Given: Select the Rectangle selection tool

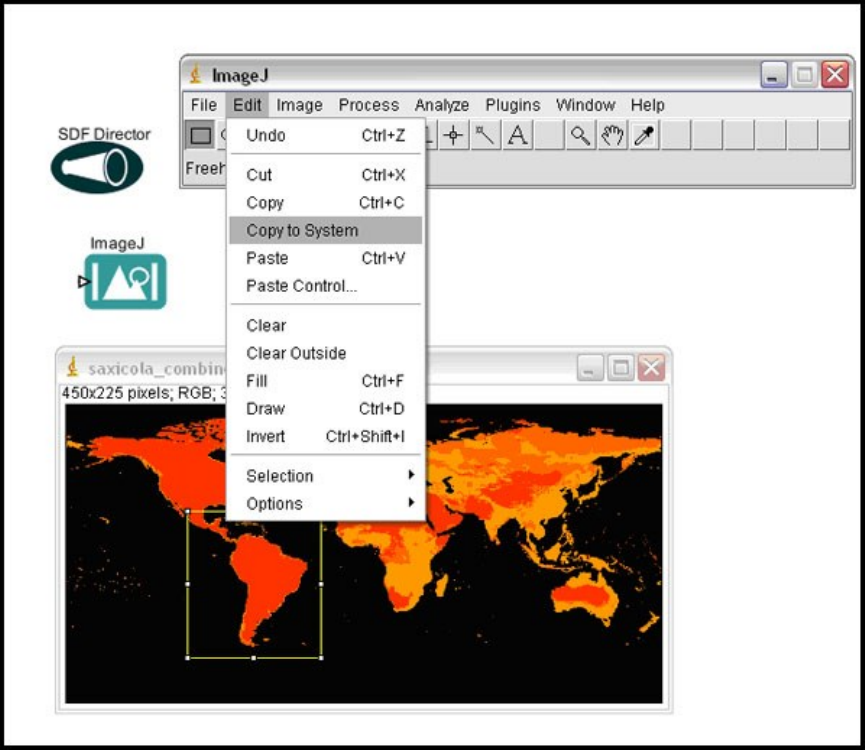Looking at the screenshot, I should 200,135.
